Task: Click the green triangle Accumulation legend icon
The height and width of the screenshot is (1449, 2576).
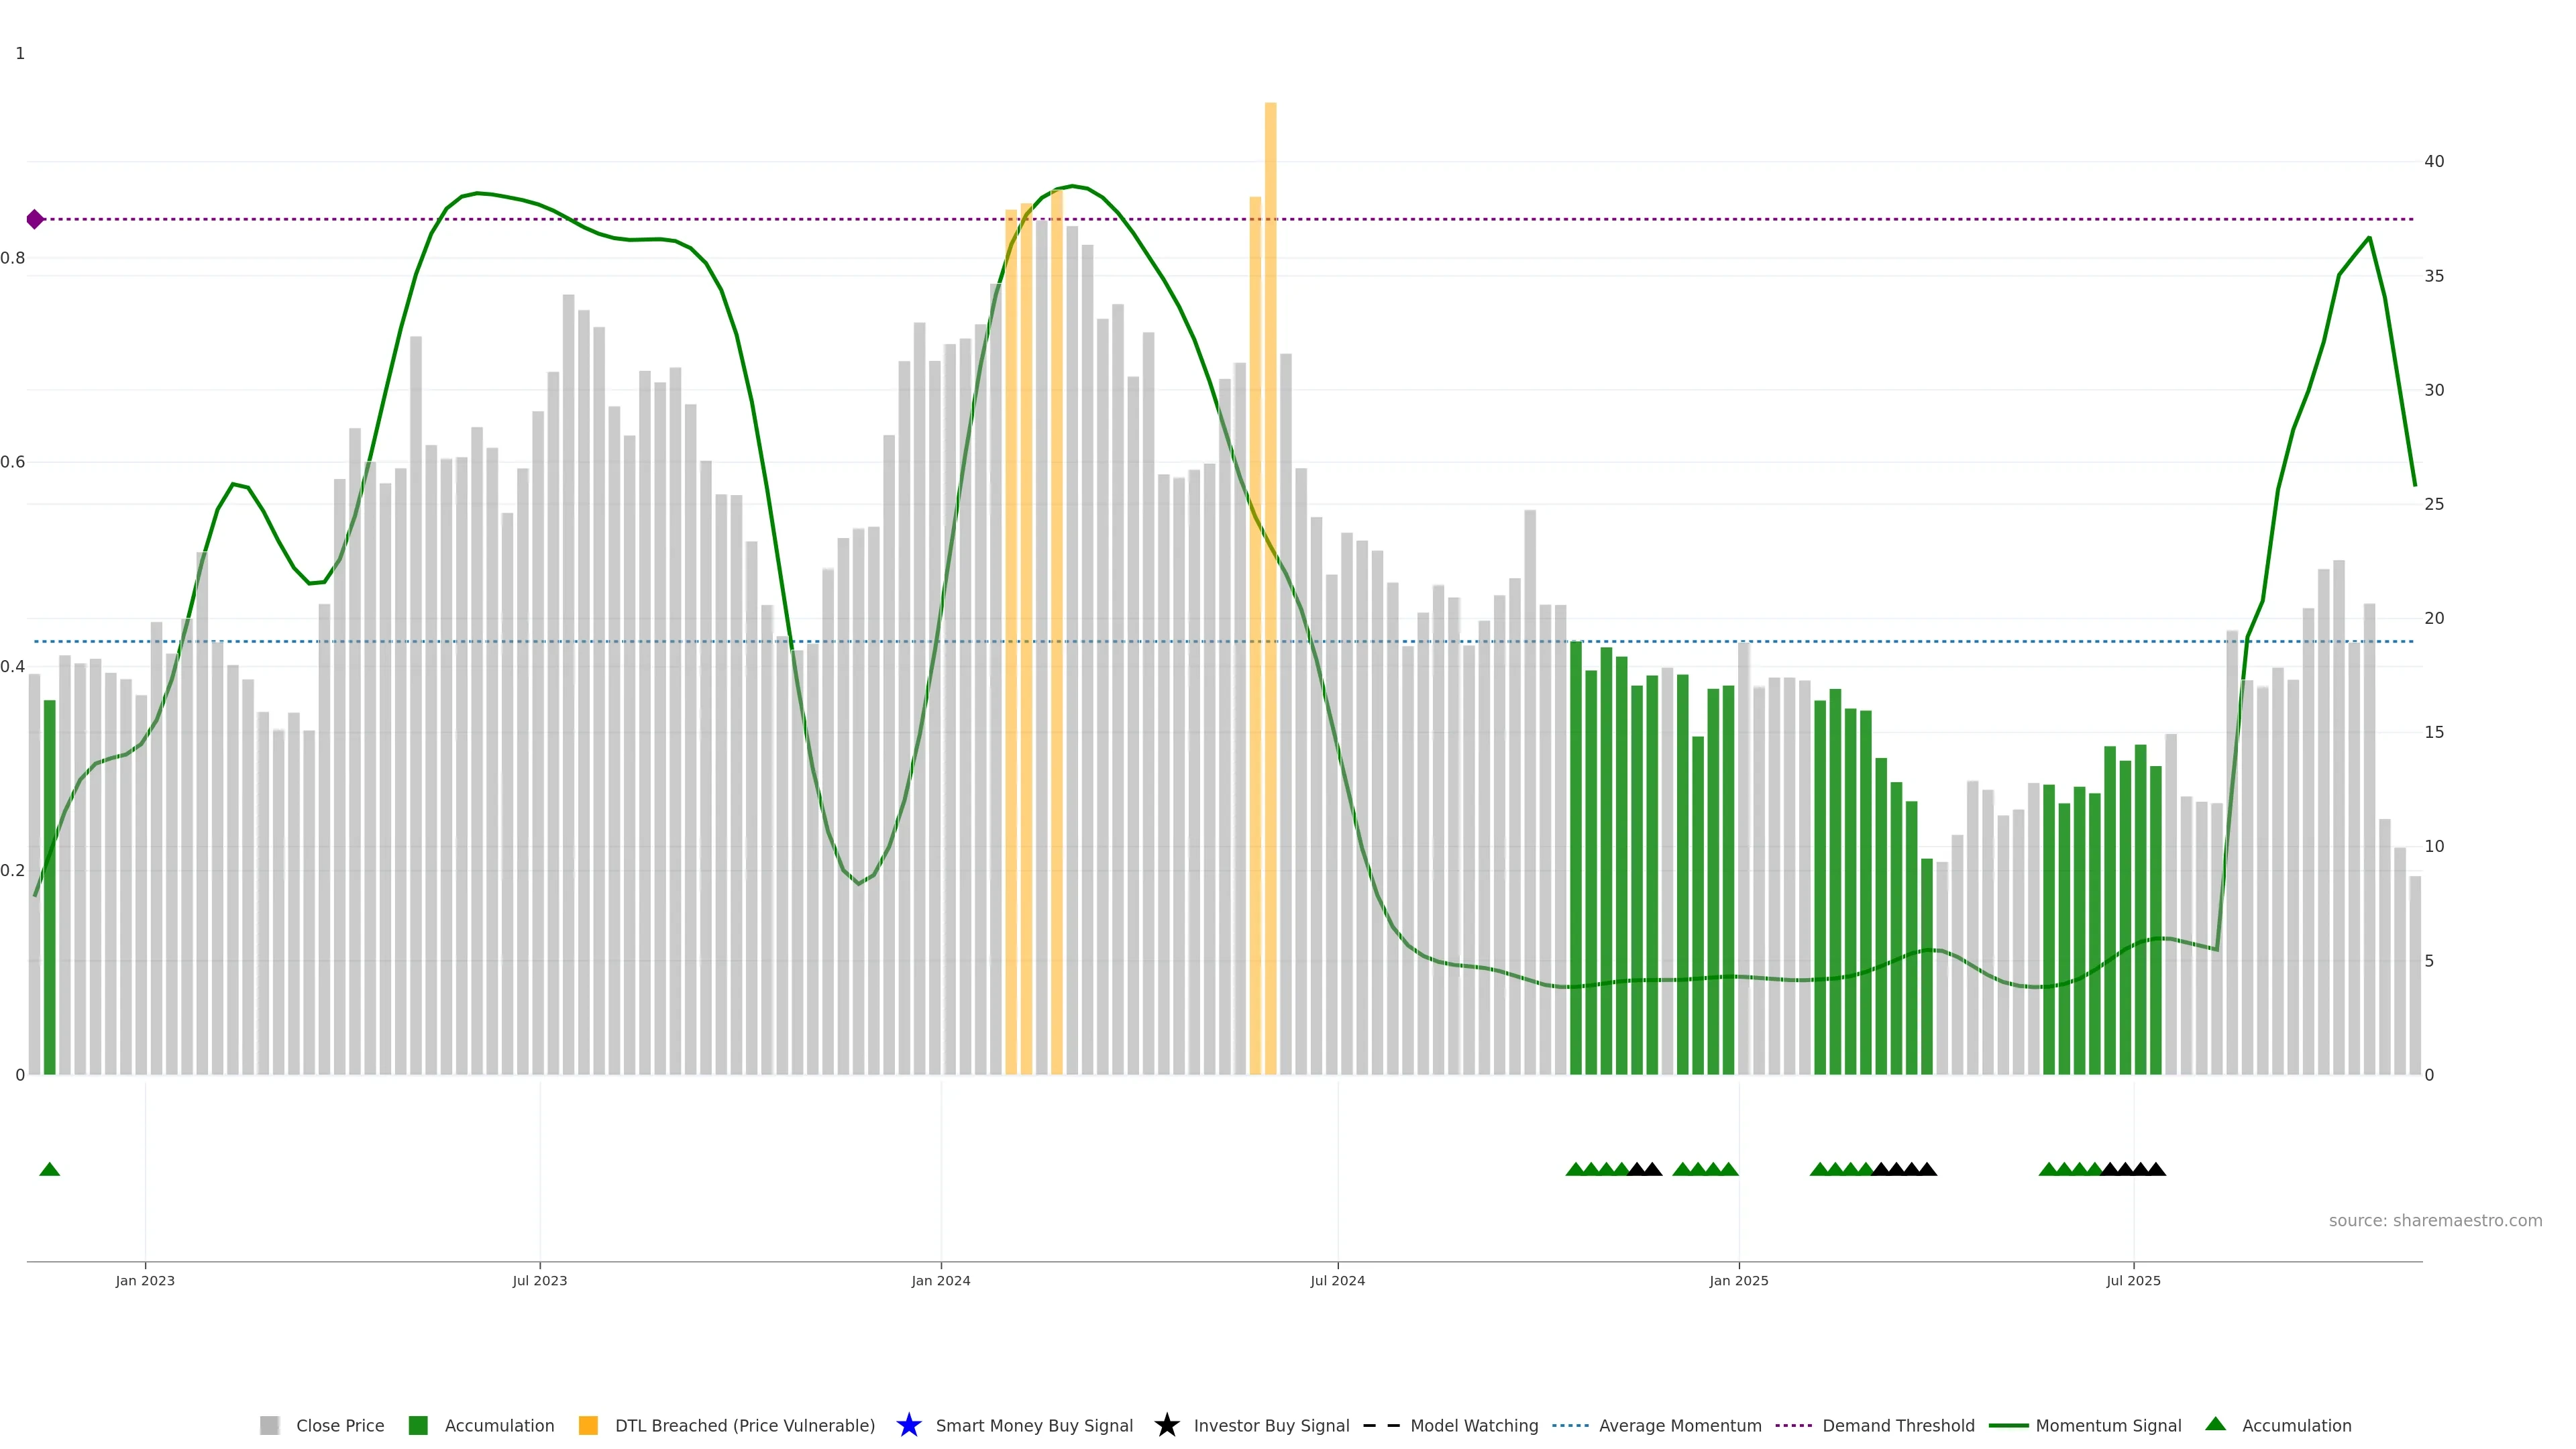Action: coord(2215,1424)
